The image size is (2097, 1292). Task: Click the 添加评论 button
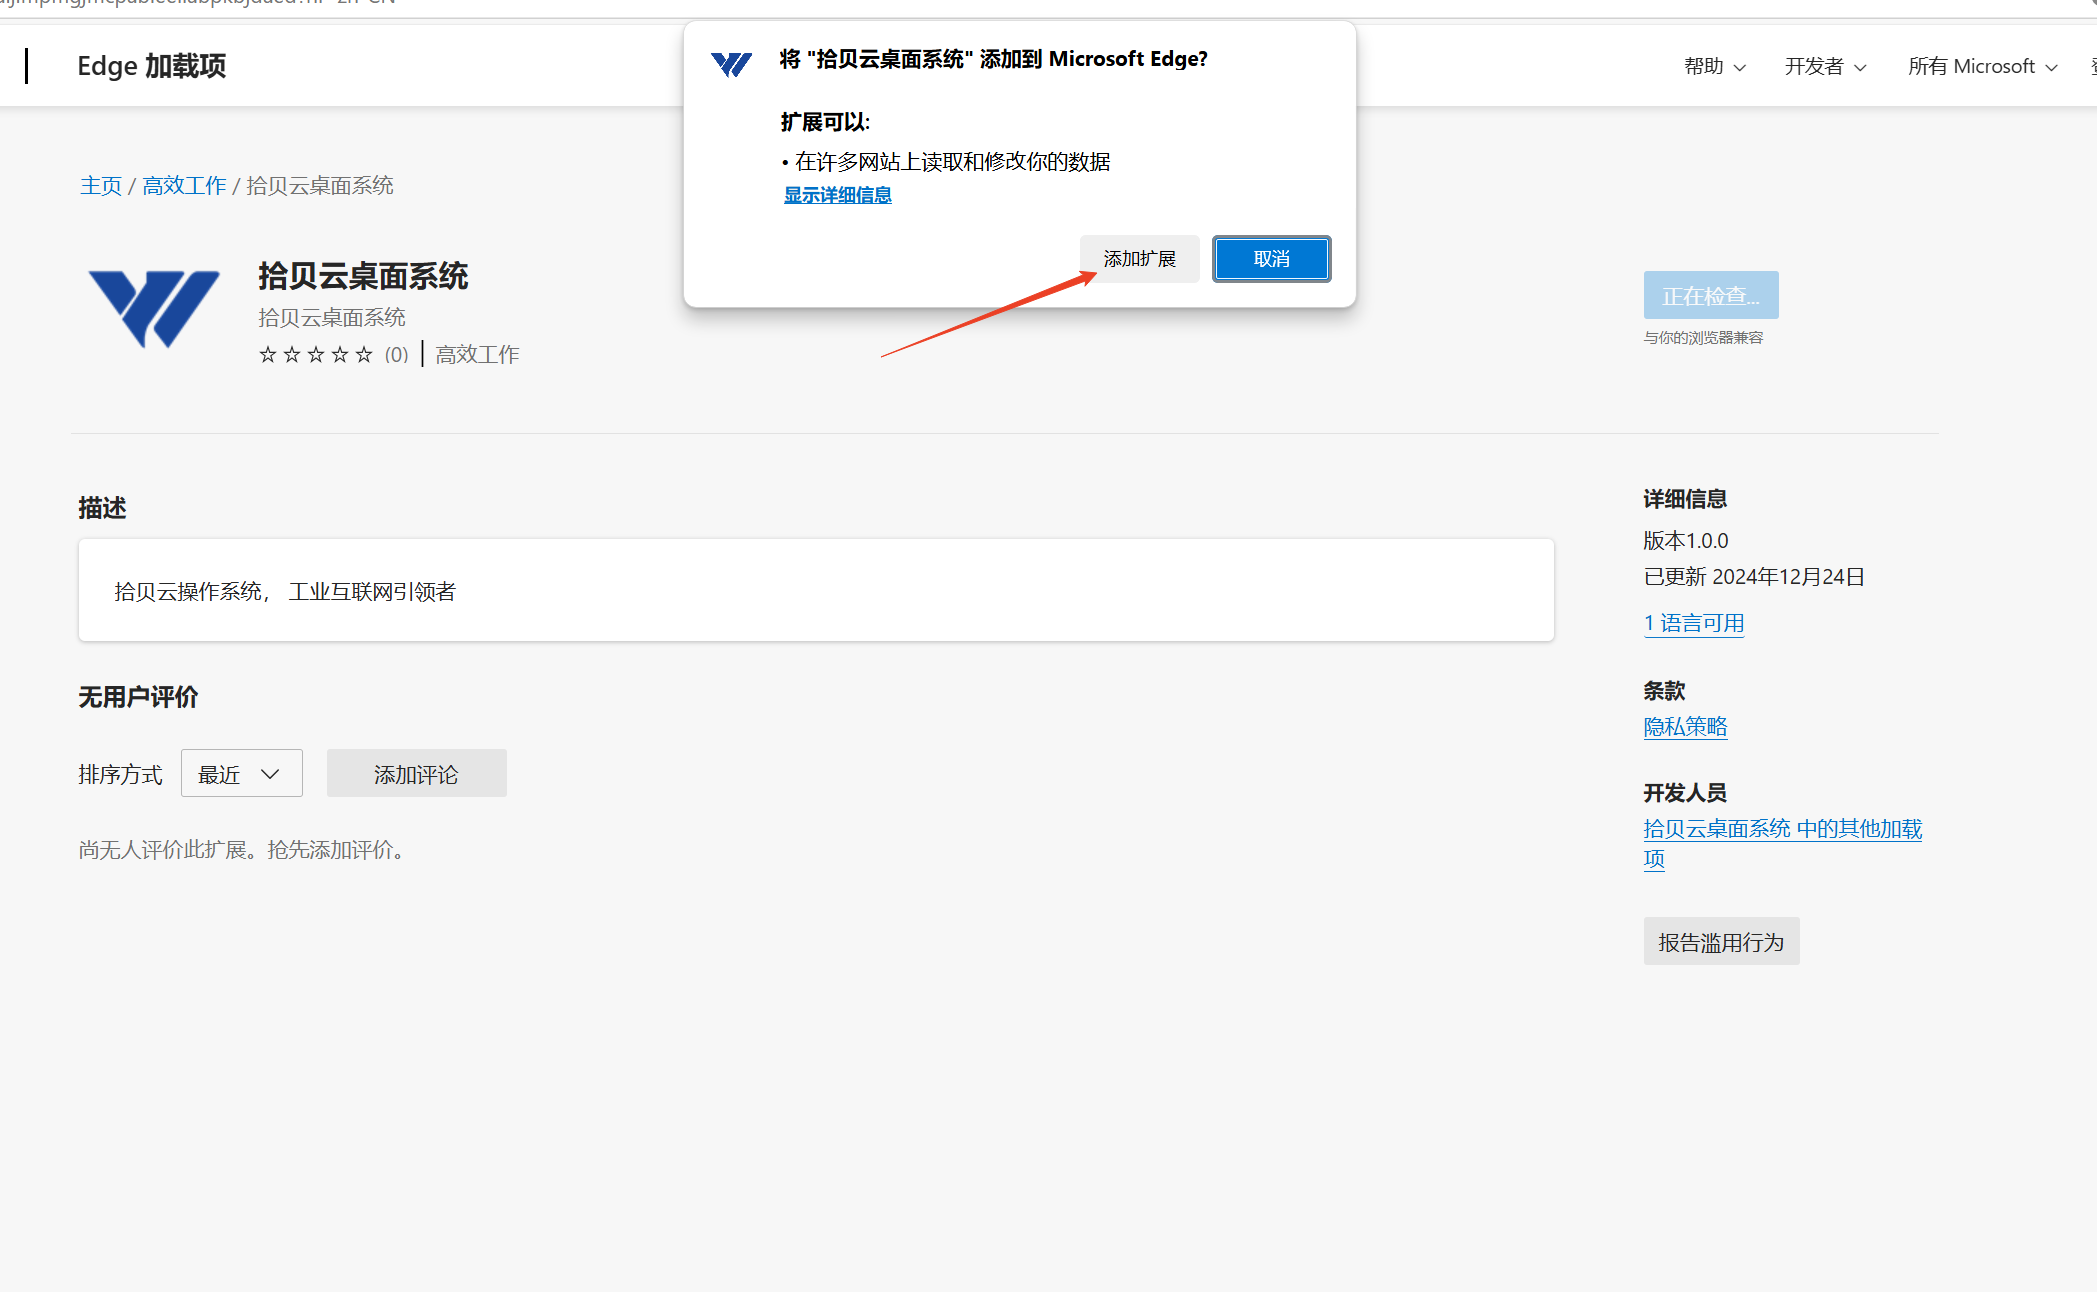point(416,774)
